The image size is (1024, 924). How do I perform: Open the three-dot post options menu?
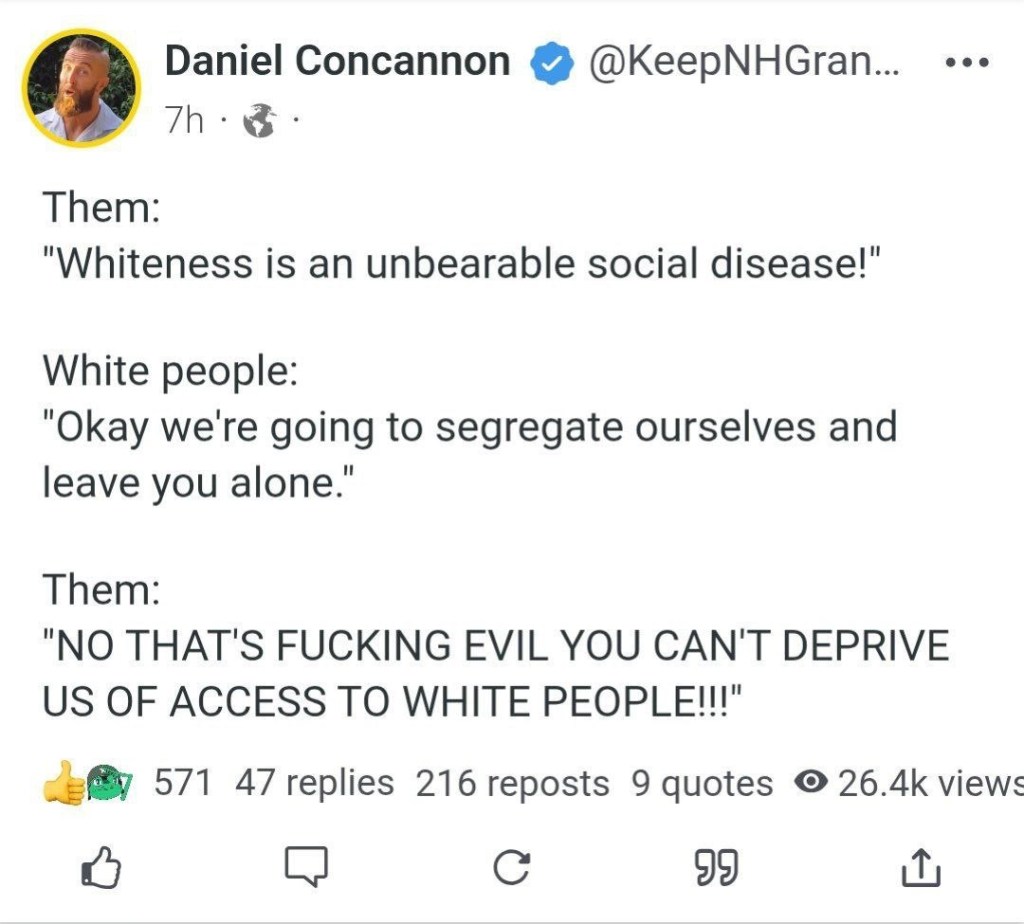coord(967,63)
